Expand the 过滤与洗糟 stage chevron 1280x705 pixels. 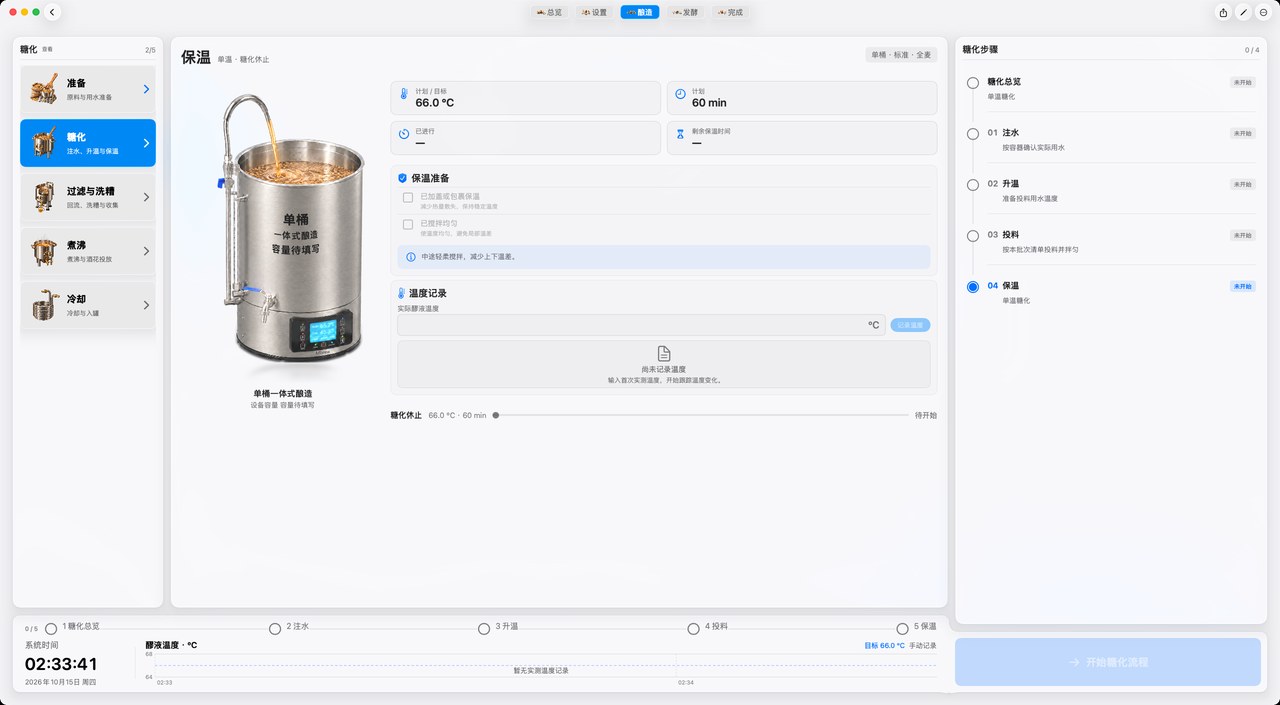[146, 197]
